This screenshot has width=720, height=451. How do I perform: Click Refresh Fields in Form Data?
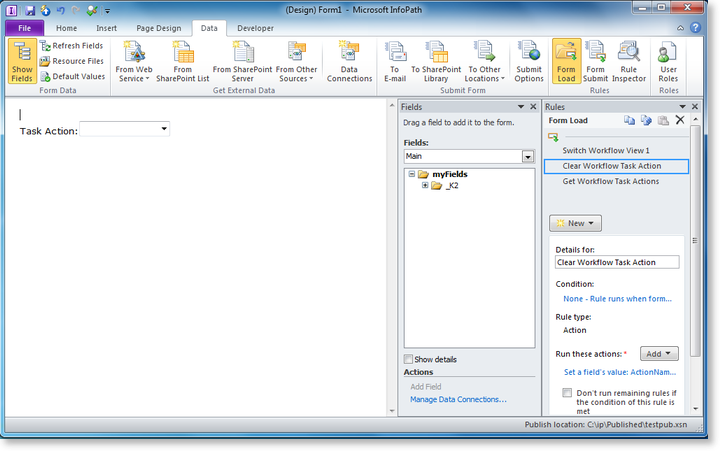(x=71, y=45)
